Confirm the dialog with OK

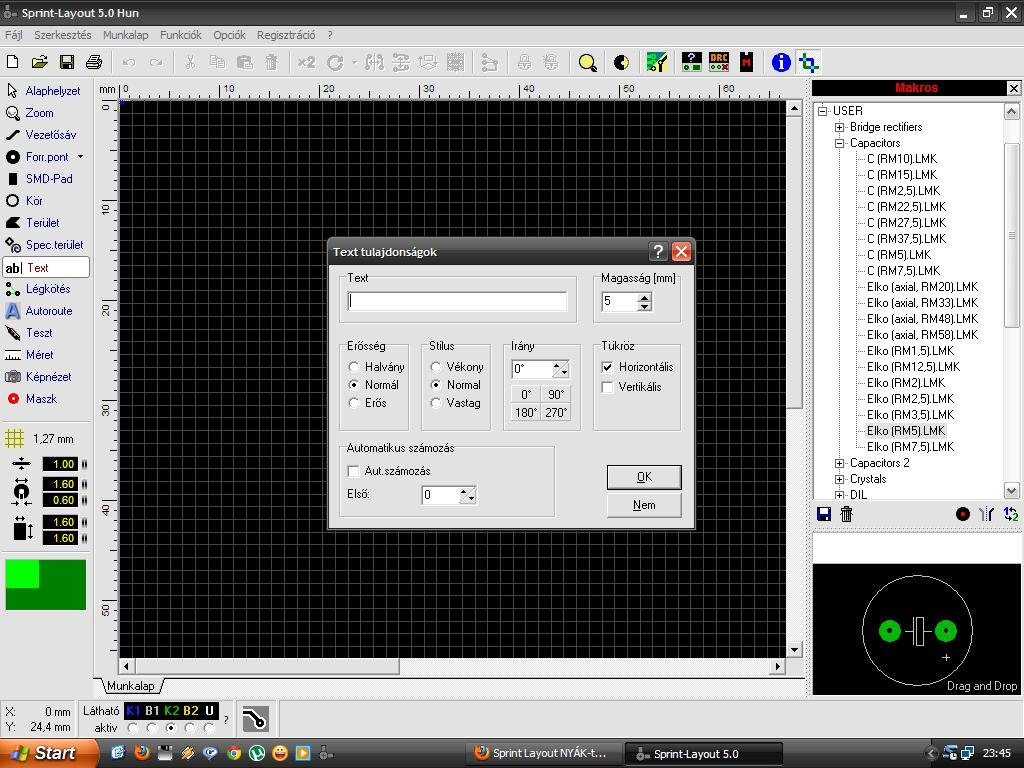click(x=644, y=477)
